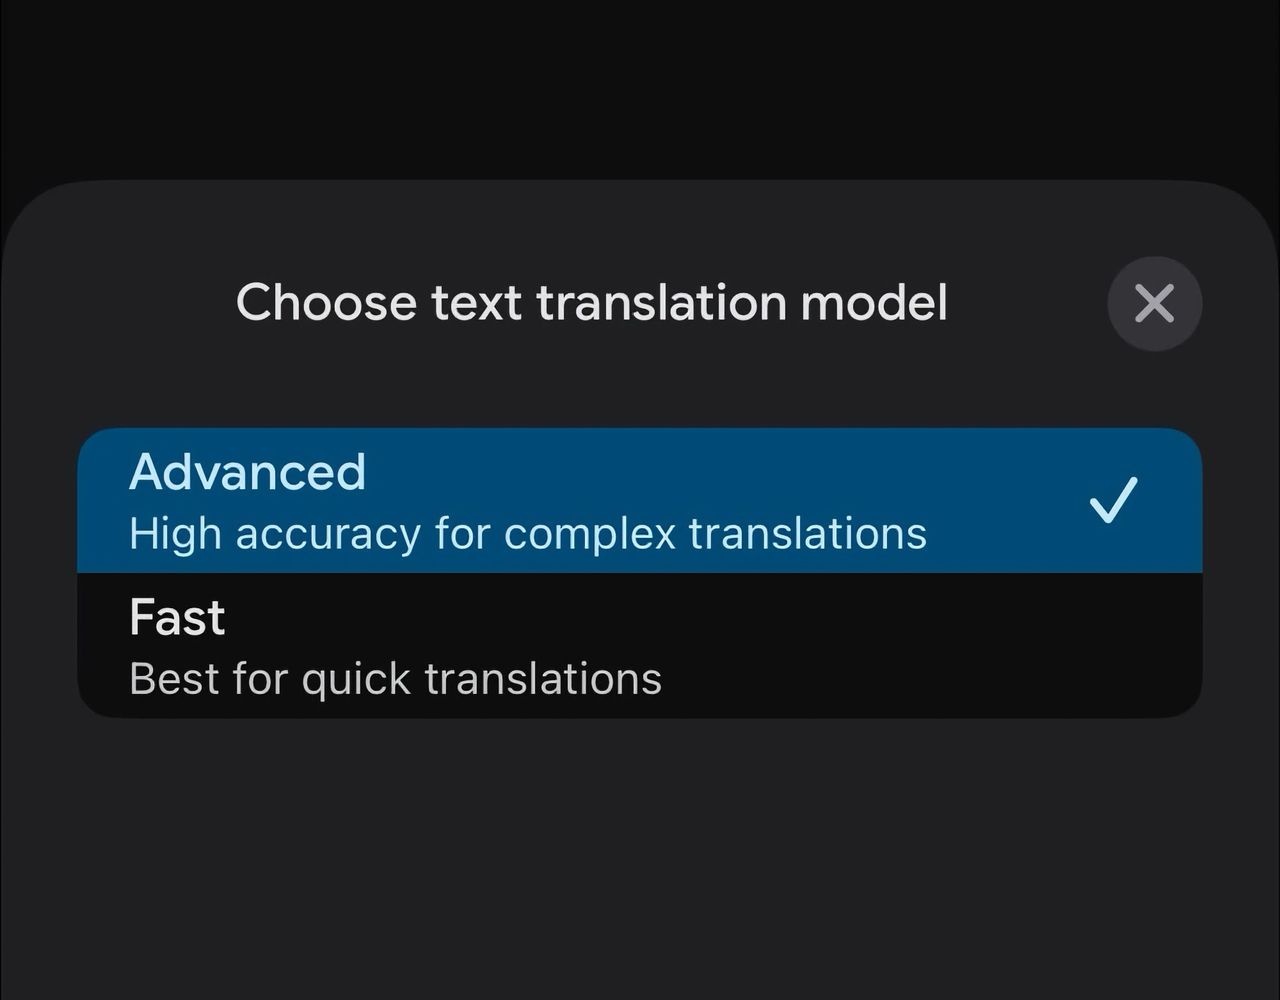Viewport: 1280px width, 1000px height.
Task: Tap the X icon in the sheet header
Action: click(1154, 303)
